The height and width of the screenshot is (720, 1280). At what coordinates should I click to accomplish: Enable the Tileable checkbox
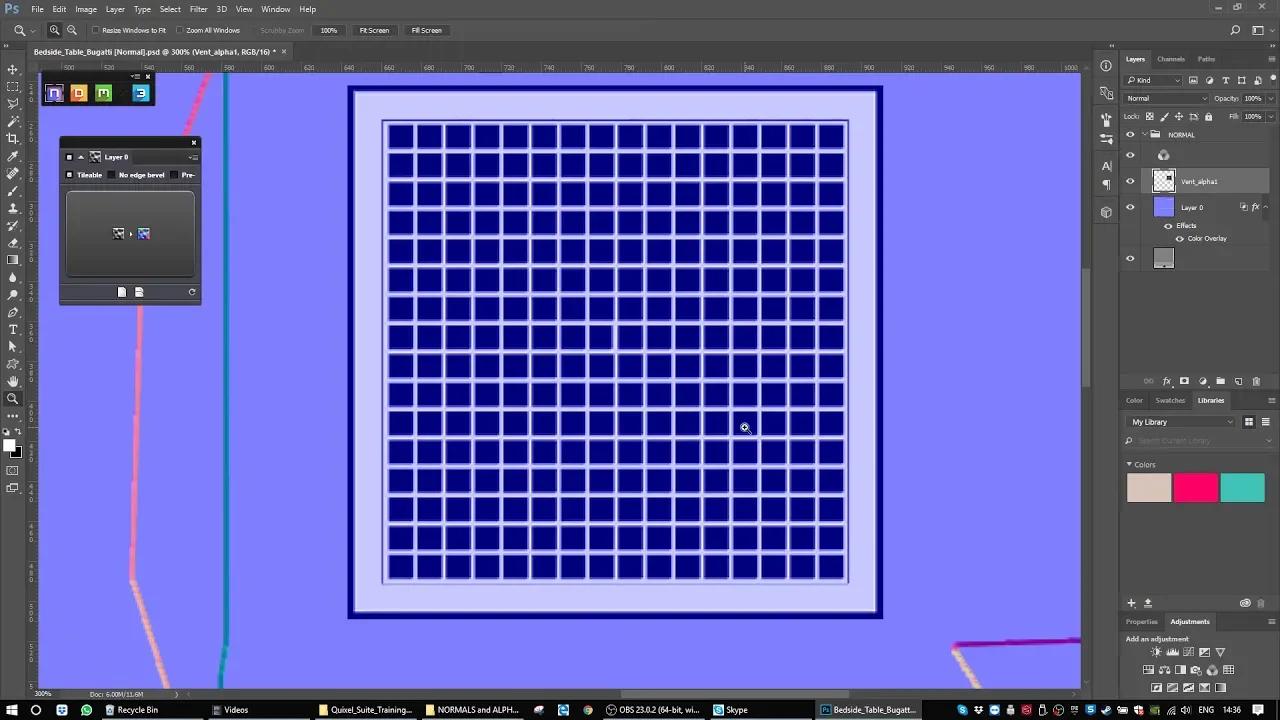pyautogui.click(x=70, y=175)
